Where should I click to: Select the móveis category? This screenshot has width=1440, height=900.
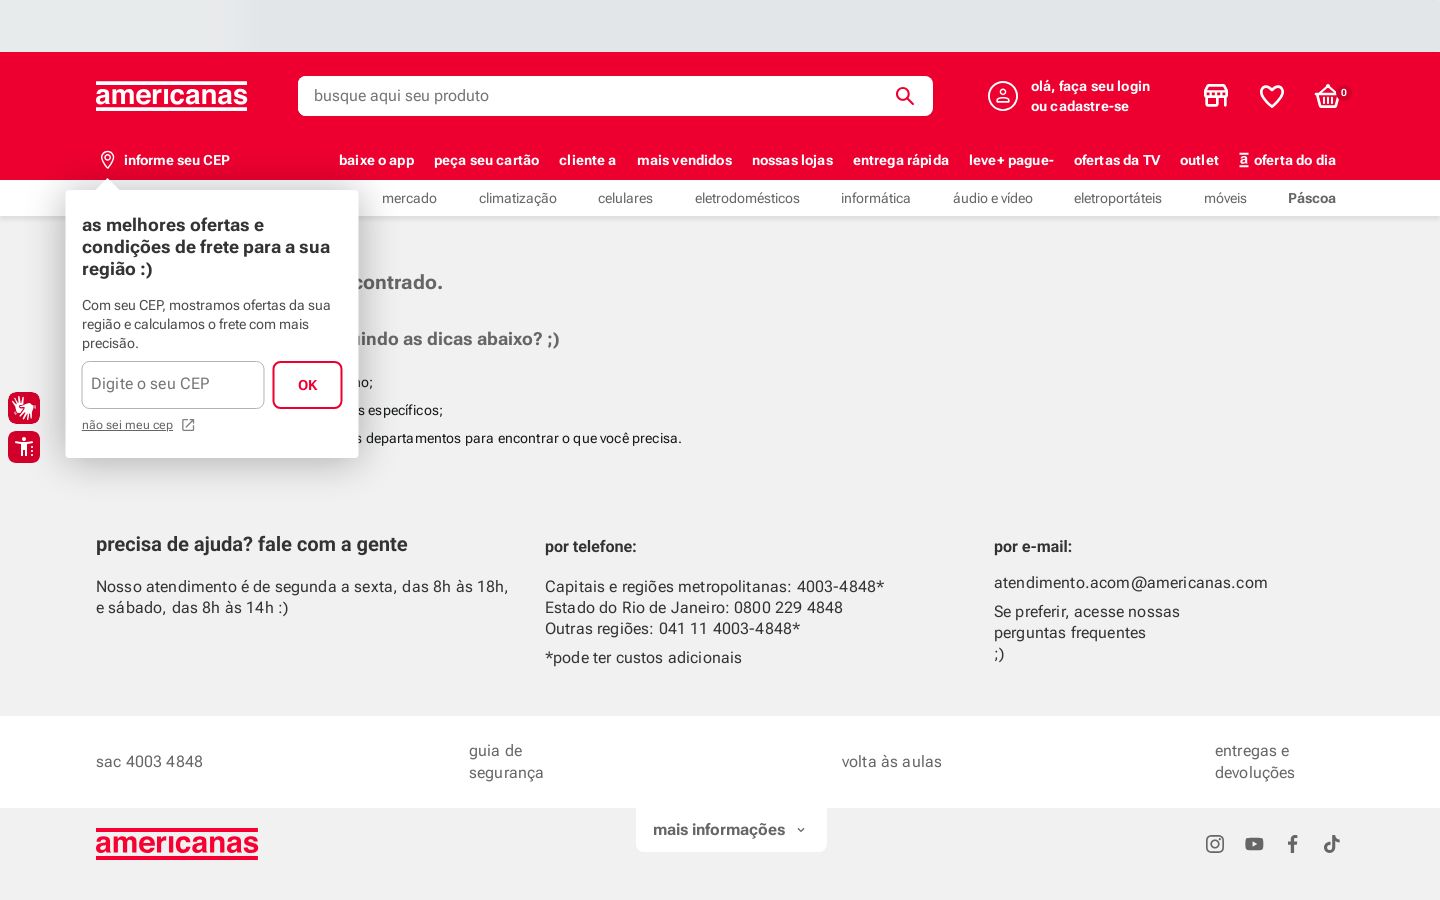[1225, 198]
